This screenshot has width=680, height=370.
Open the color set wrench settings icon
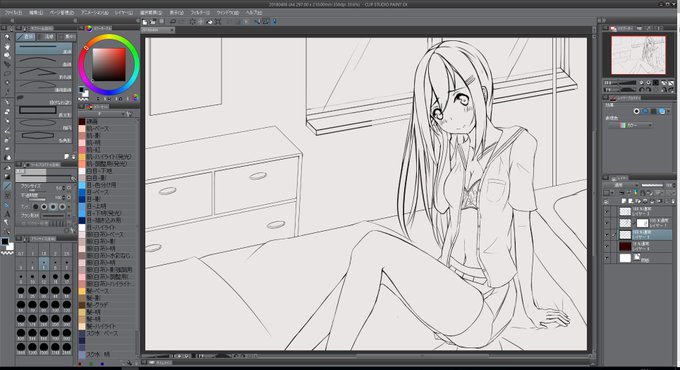129,114
